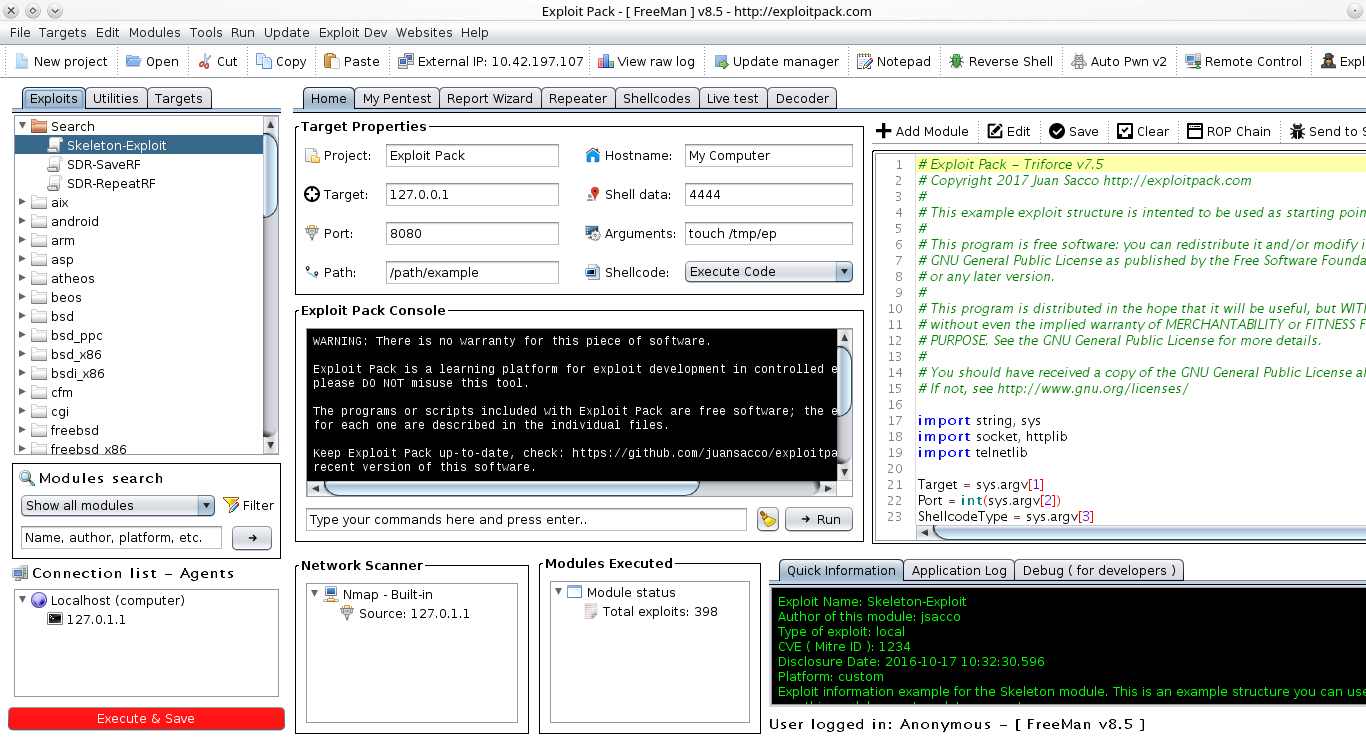
Task: Open the Shellcodes tab
Action: pos(656,98)
